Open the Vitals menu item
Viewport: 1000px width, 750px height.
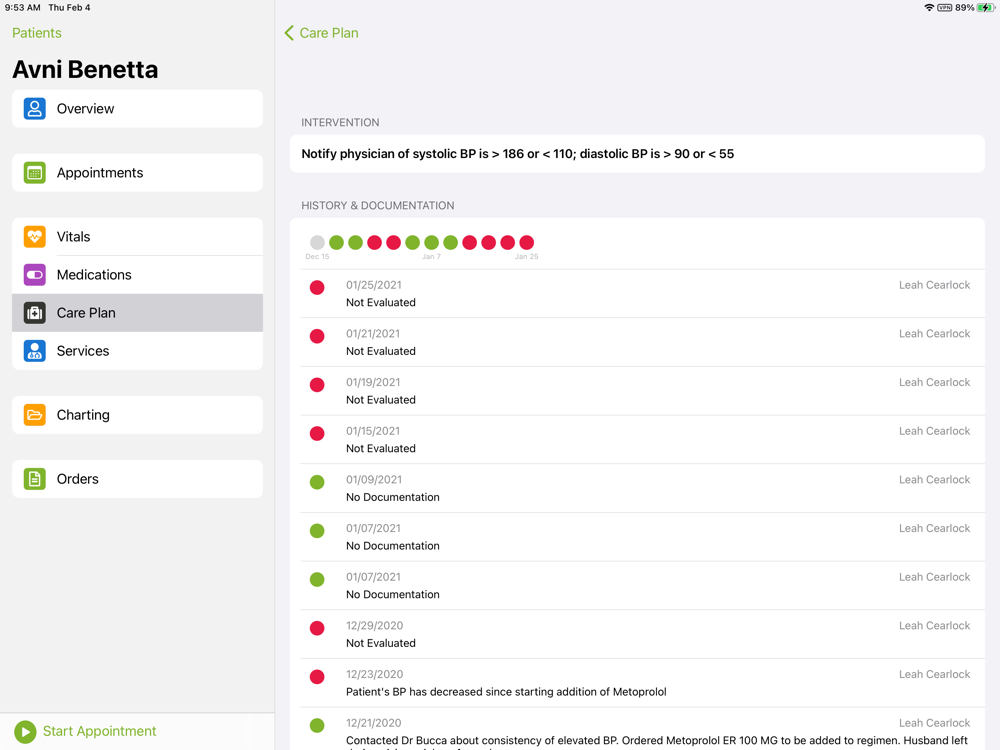(x=137, y=237)
